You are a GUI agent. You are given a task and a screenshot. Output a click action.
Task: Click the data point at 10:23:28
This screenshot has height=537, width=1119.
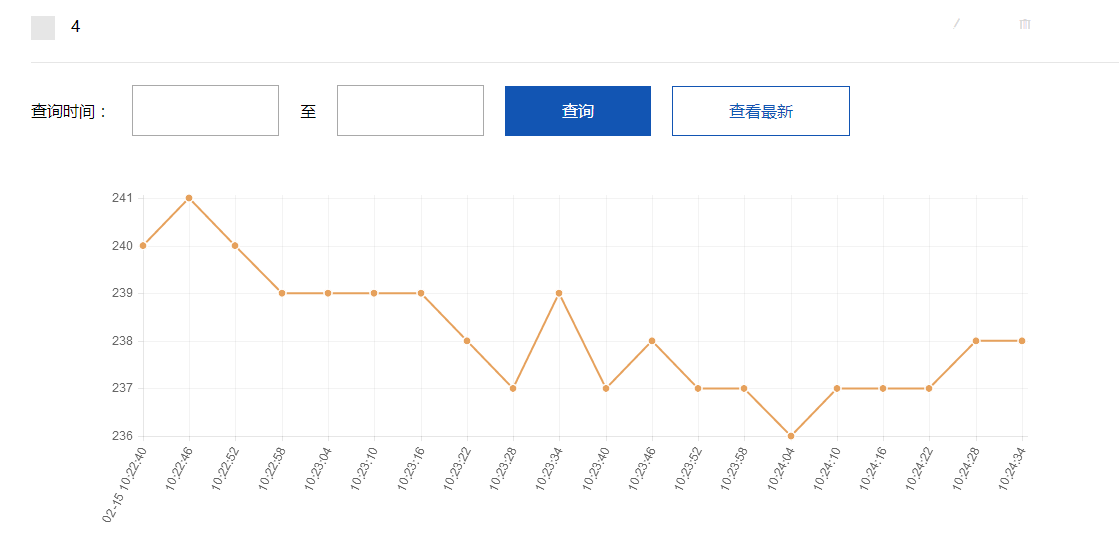513,388
